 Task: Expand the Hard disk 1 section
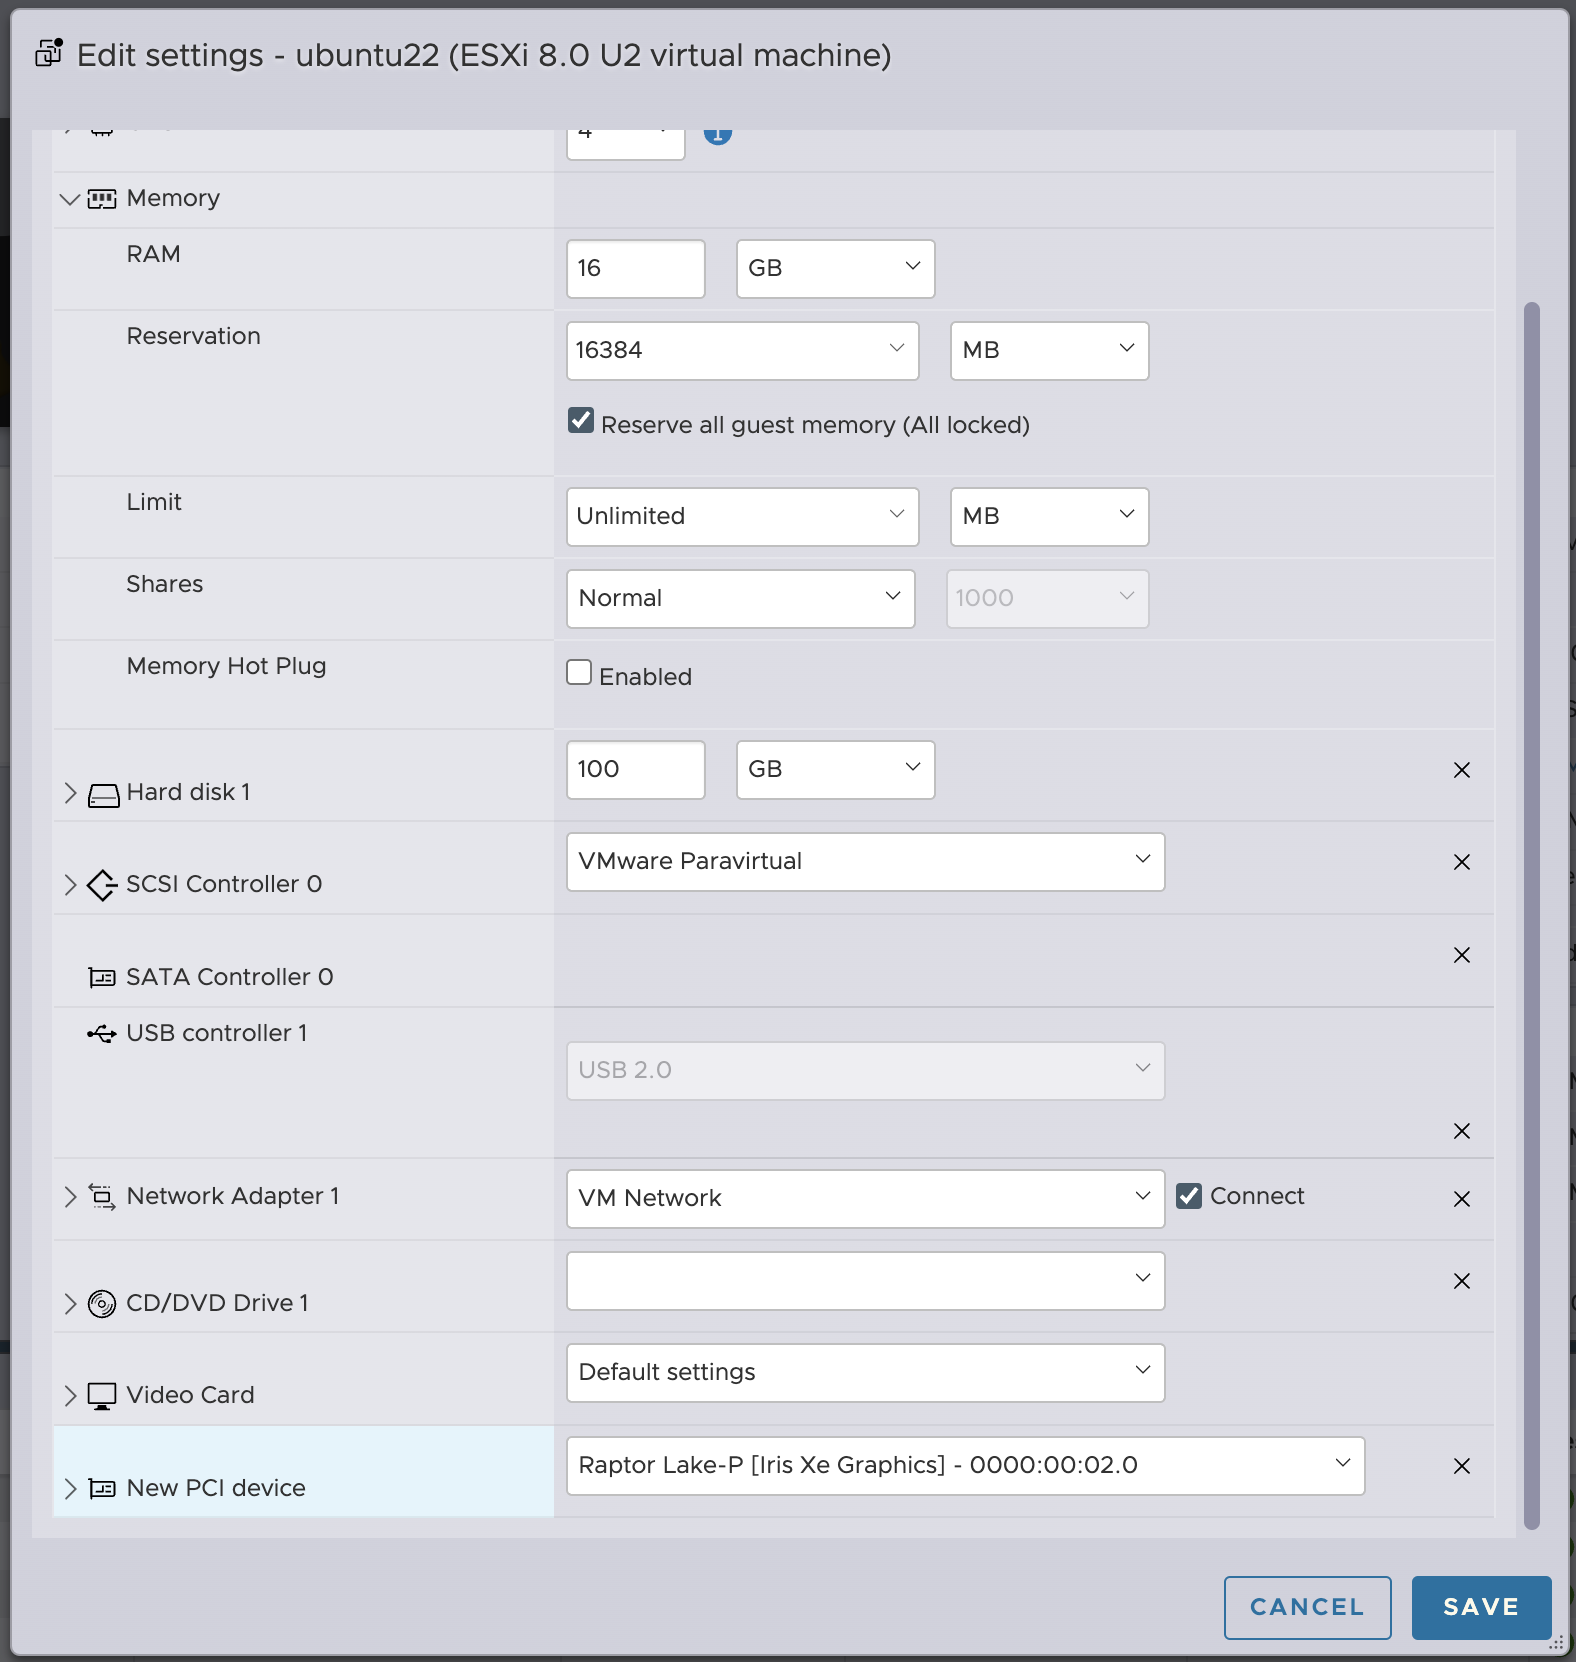coord(70,793)
